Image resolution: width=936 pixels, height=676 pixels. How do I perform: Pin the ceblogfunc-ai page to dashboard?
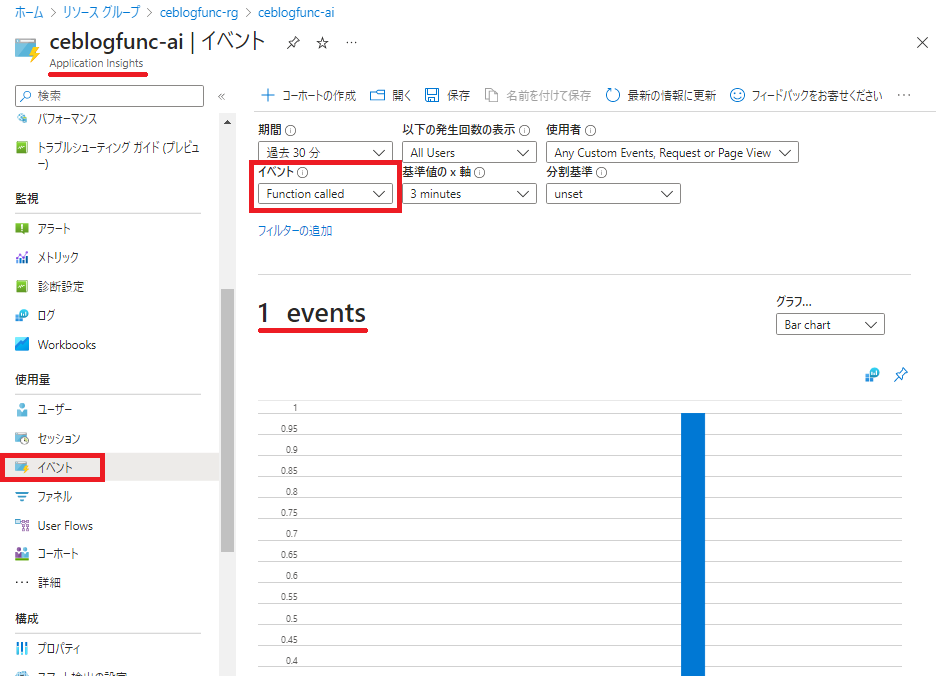pyautogui.click(x=292, y=43)
